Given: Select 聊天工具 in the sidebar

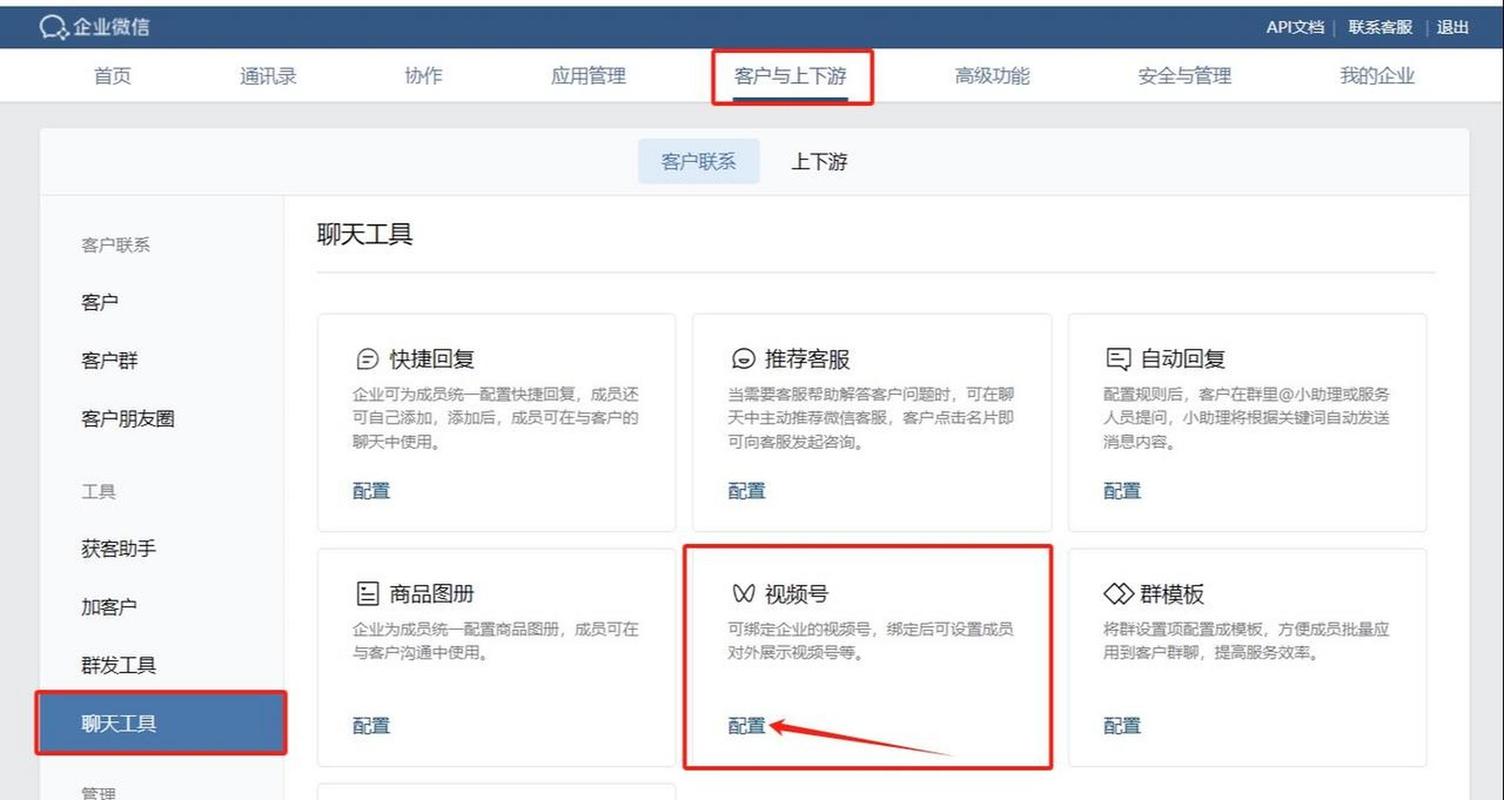Looking at the screenshot, I should pos(161,723).
